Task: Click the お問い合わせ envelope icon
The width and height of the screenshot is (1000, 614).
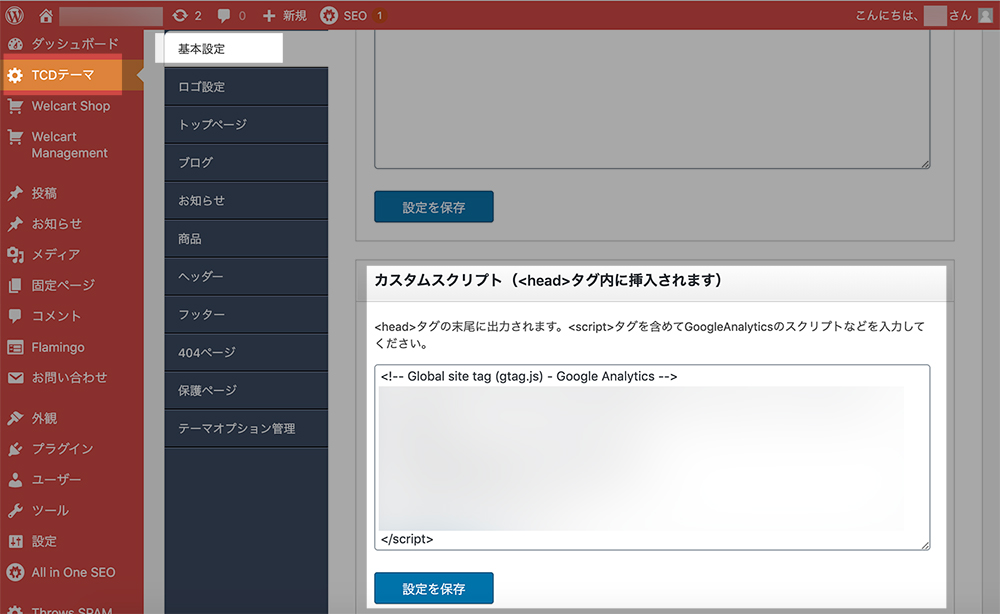Action: click(x=15, y=377)
